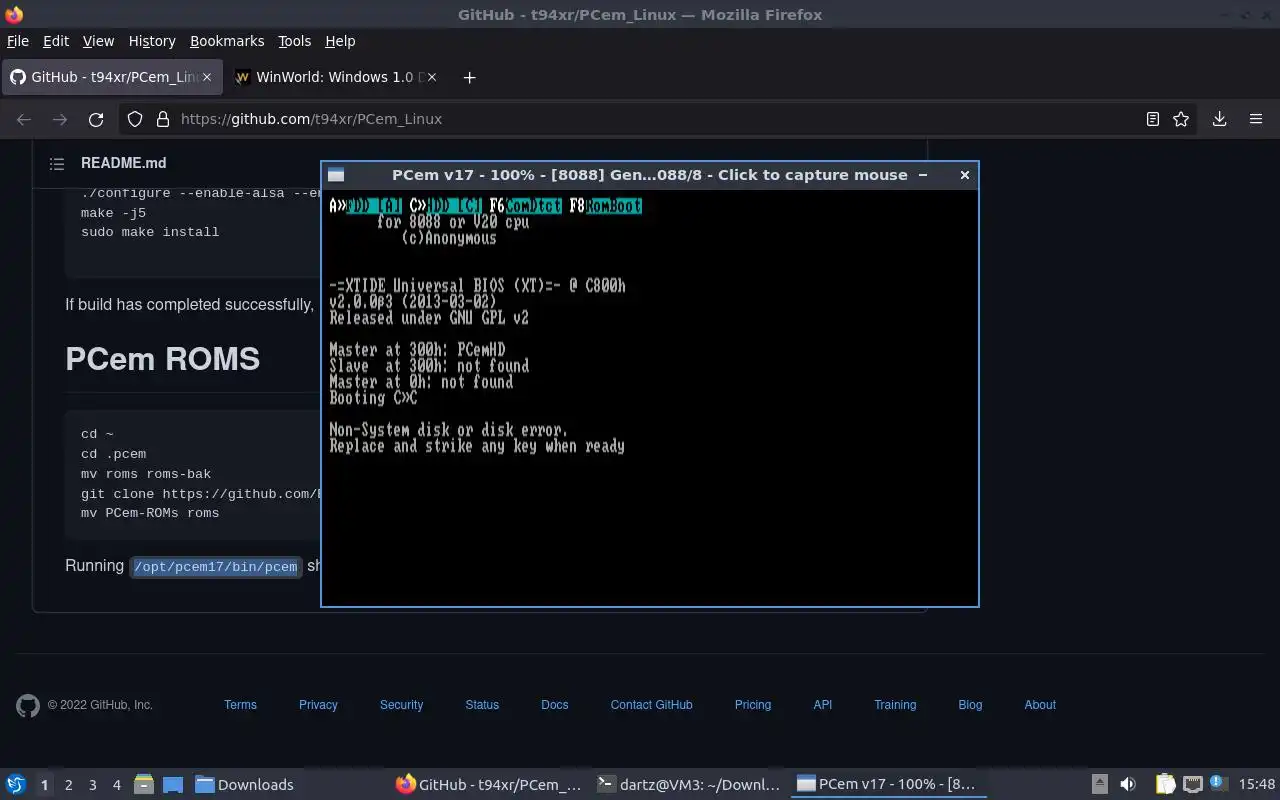The width and height of the screenshot is (1280, 800).
Task: Show hidden tray icons arrow
Action: click(1099, 785)
